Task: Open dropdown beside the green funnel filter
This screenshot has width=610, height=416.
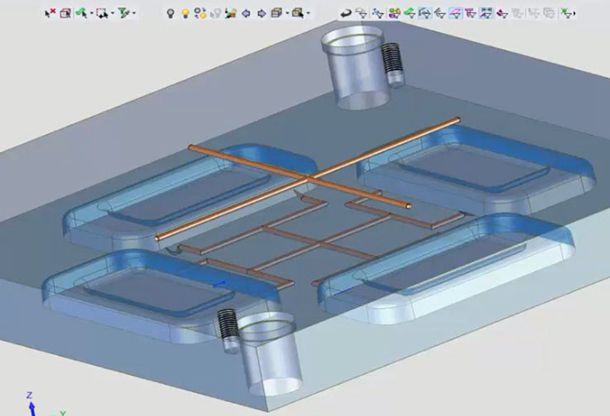Action: pos(135,14)
